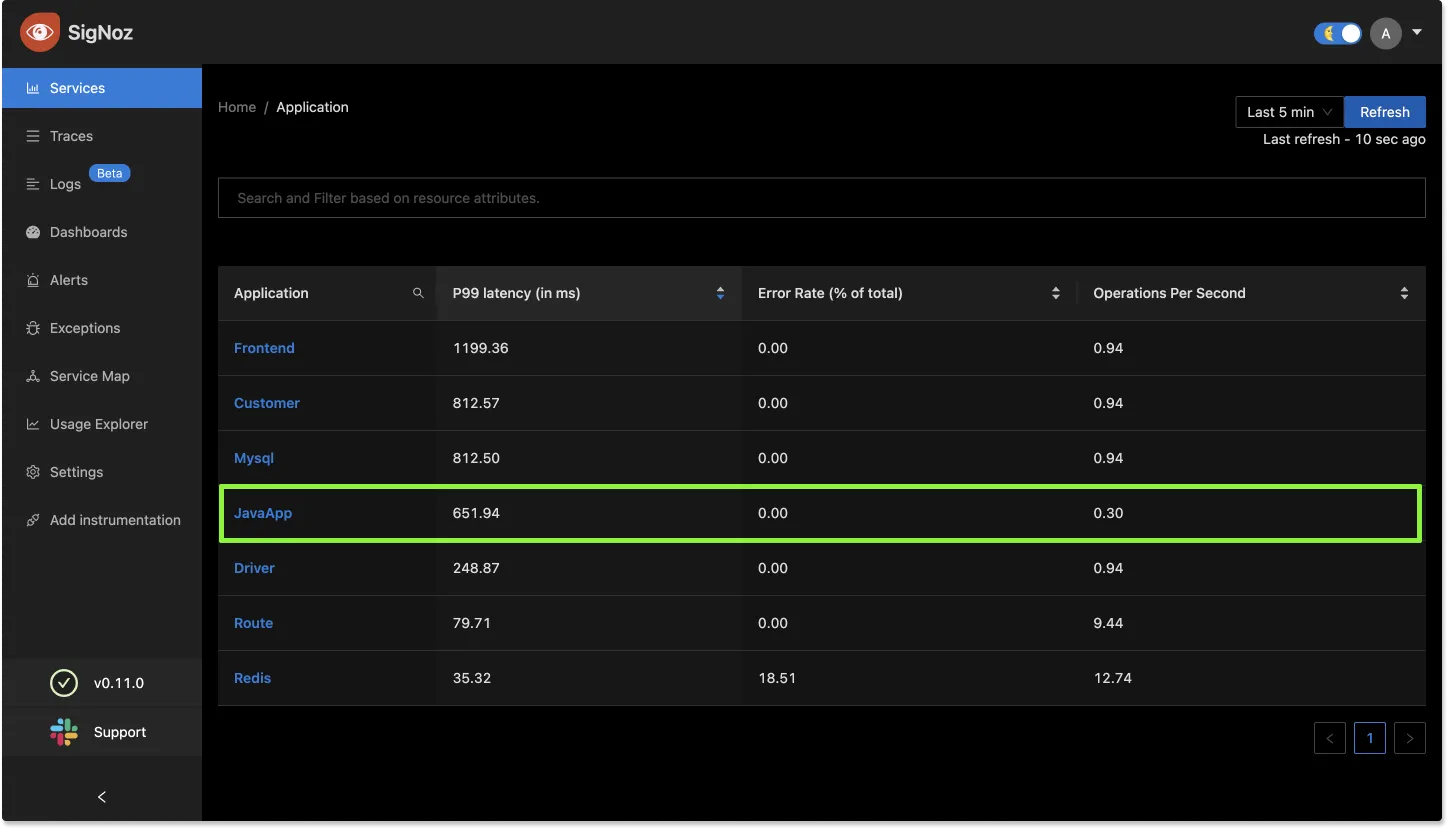Click the Support link in sidebar

point(120,732)
